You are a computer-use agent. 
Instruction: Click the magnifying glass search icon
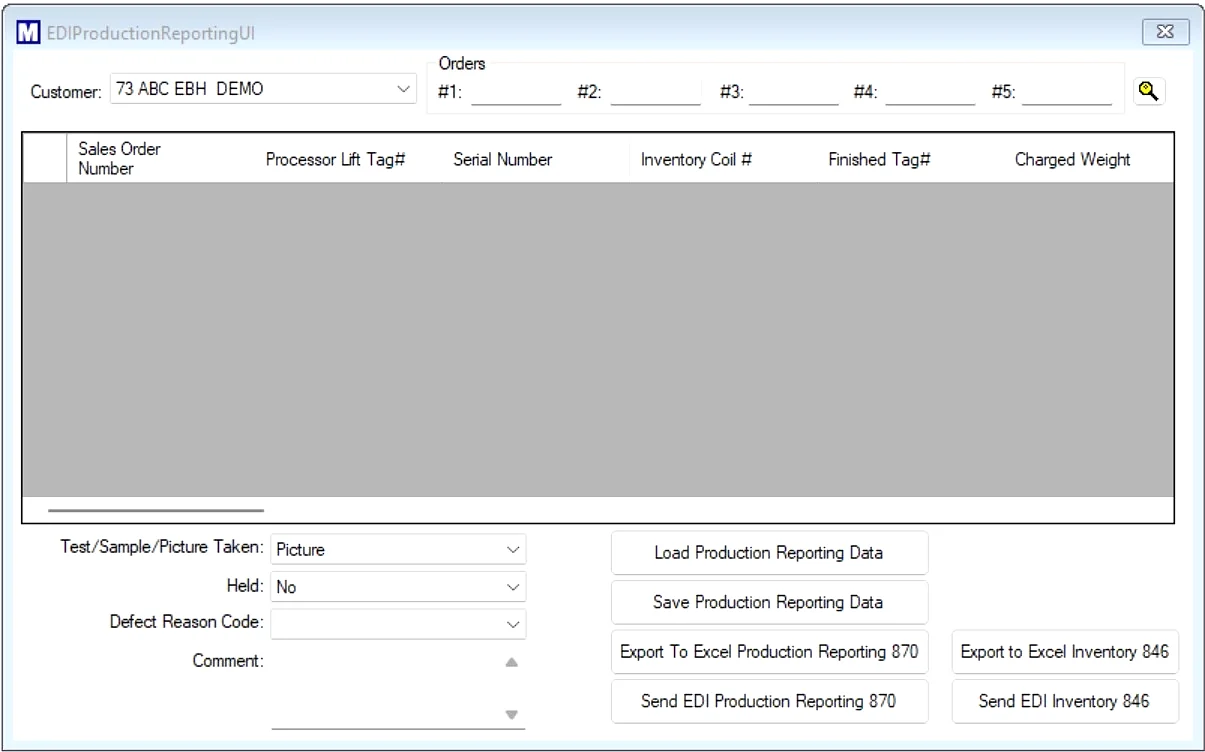1149,90
